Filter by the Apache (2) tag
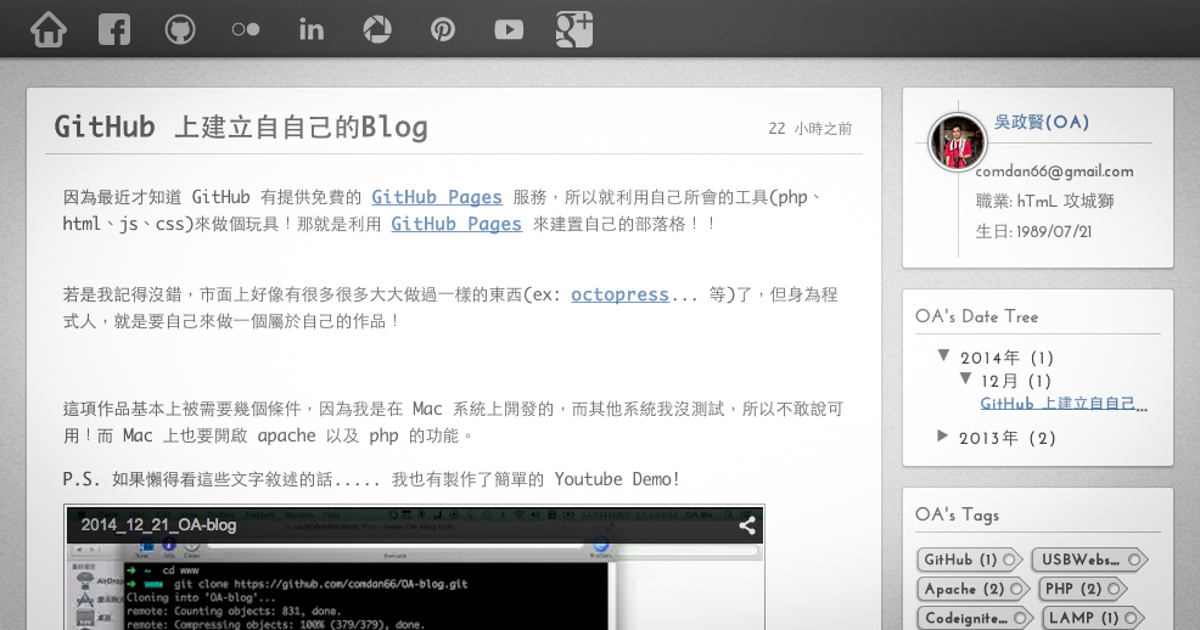The image size is (1200, 630). [x=973, y=589]
